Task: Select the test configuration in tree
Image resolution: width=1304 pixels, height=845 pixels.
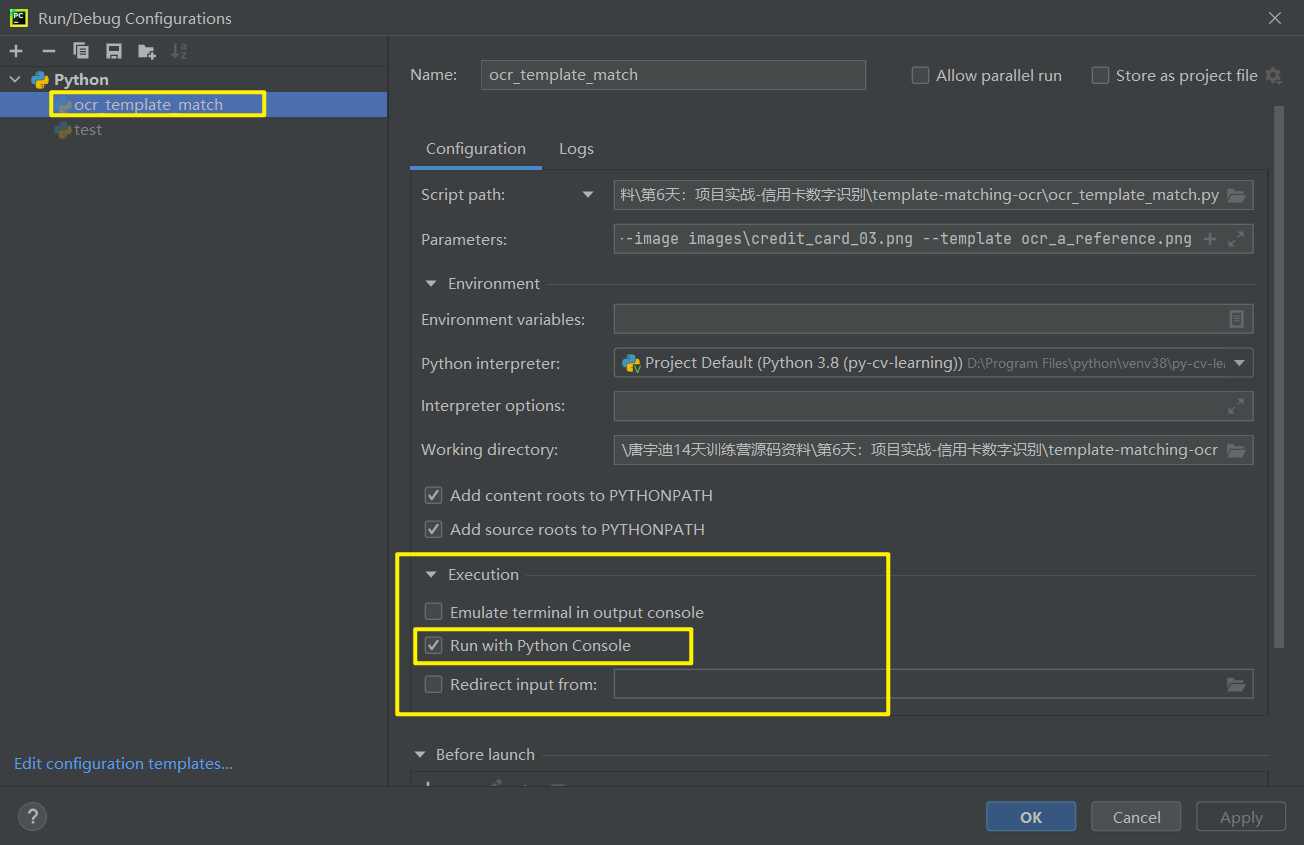Action: [193, 130]
